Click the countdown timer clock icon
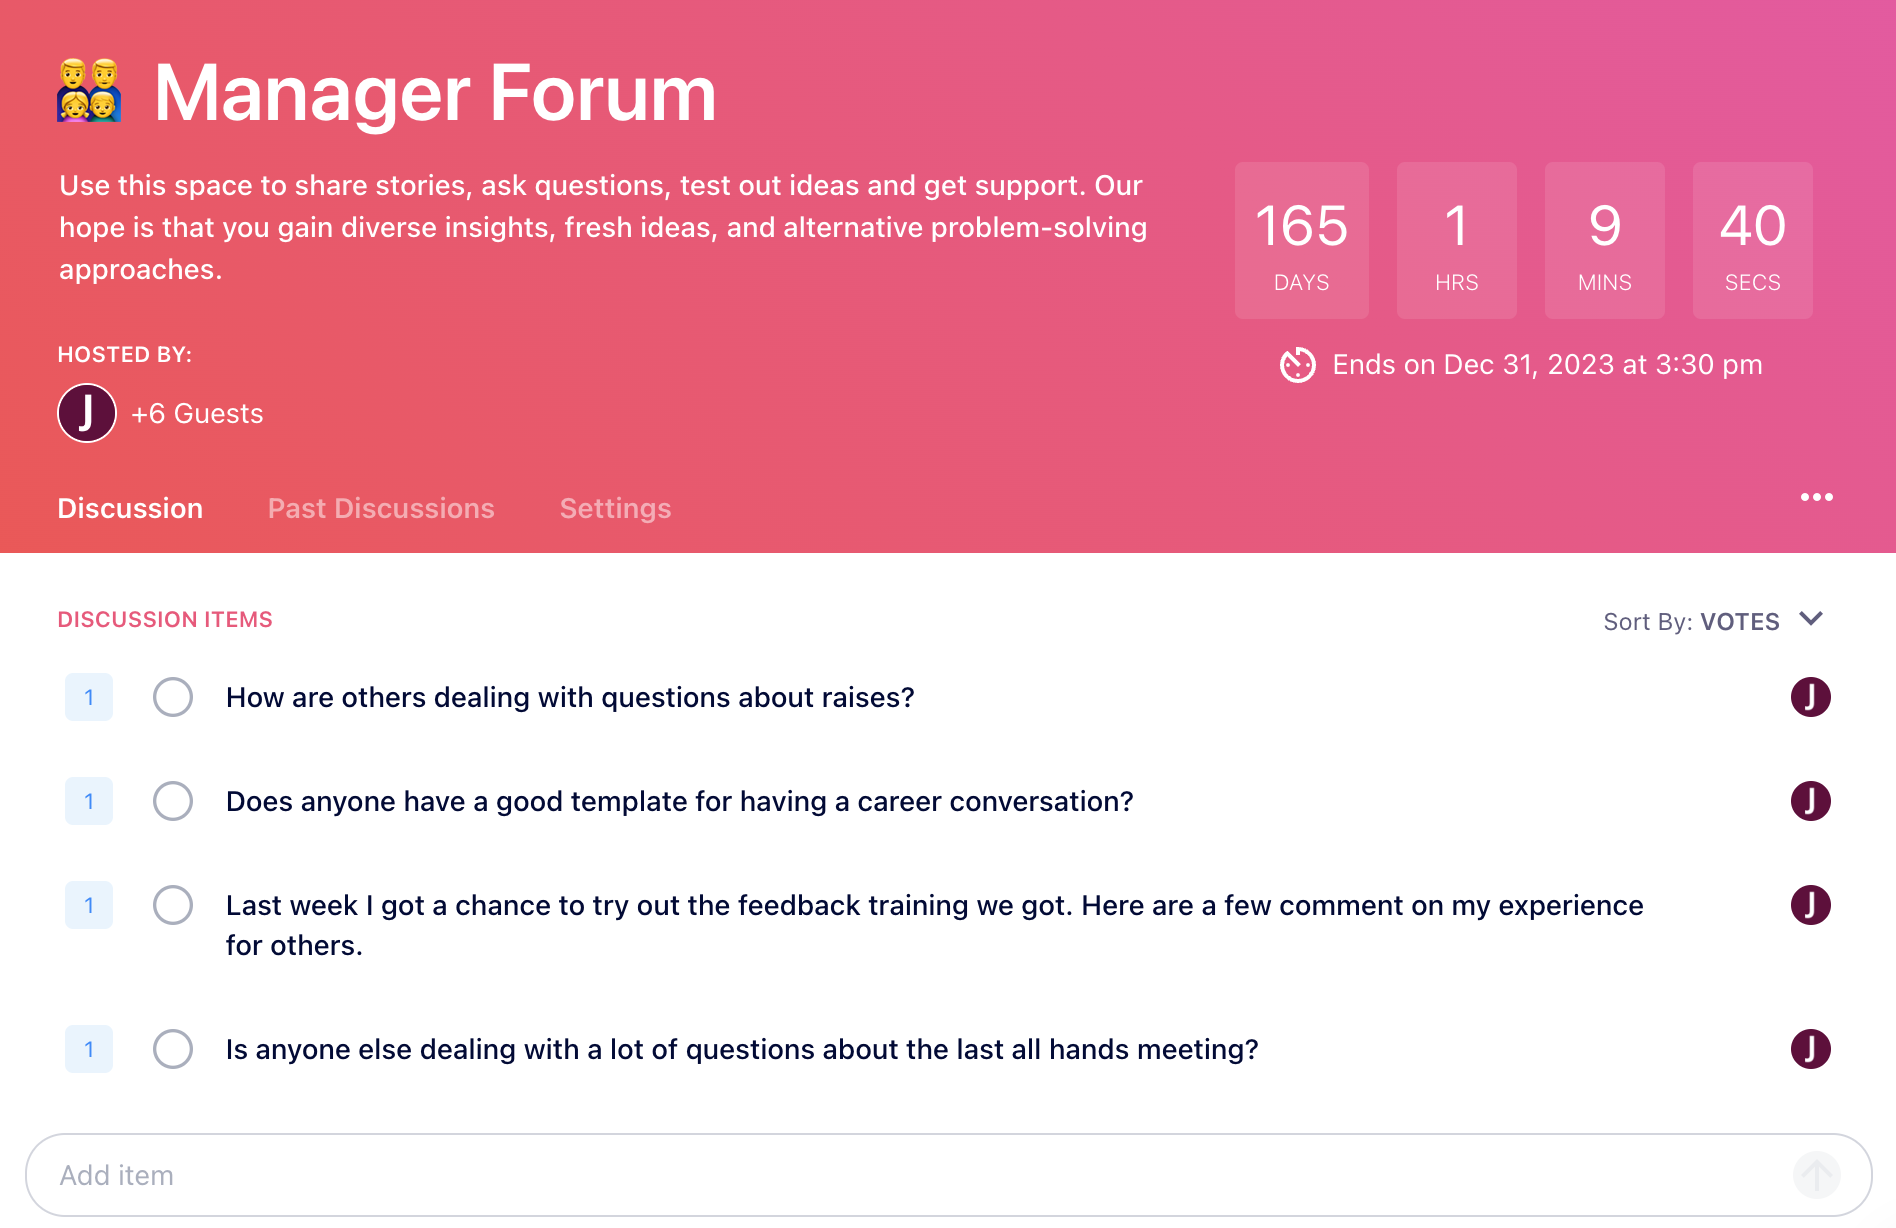Screen dimensions: 1896x1228 pyautogui.click(x=1298, y=365)
